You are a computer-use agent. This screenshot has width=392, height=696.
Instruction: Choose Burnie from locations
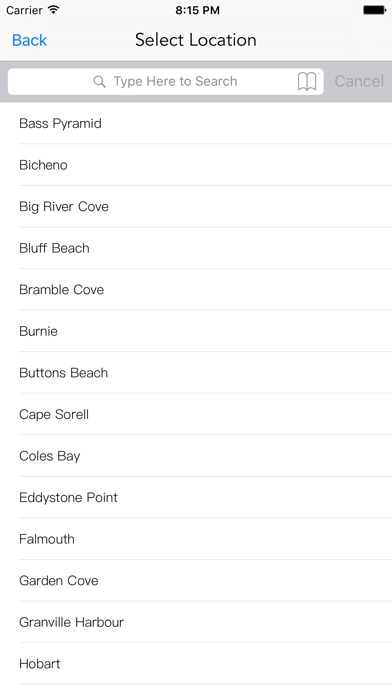coord(196,331)
